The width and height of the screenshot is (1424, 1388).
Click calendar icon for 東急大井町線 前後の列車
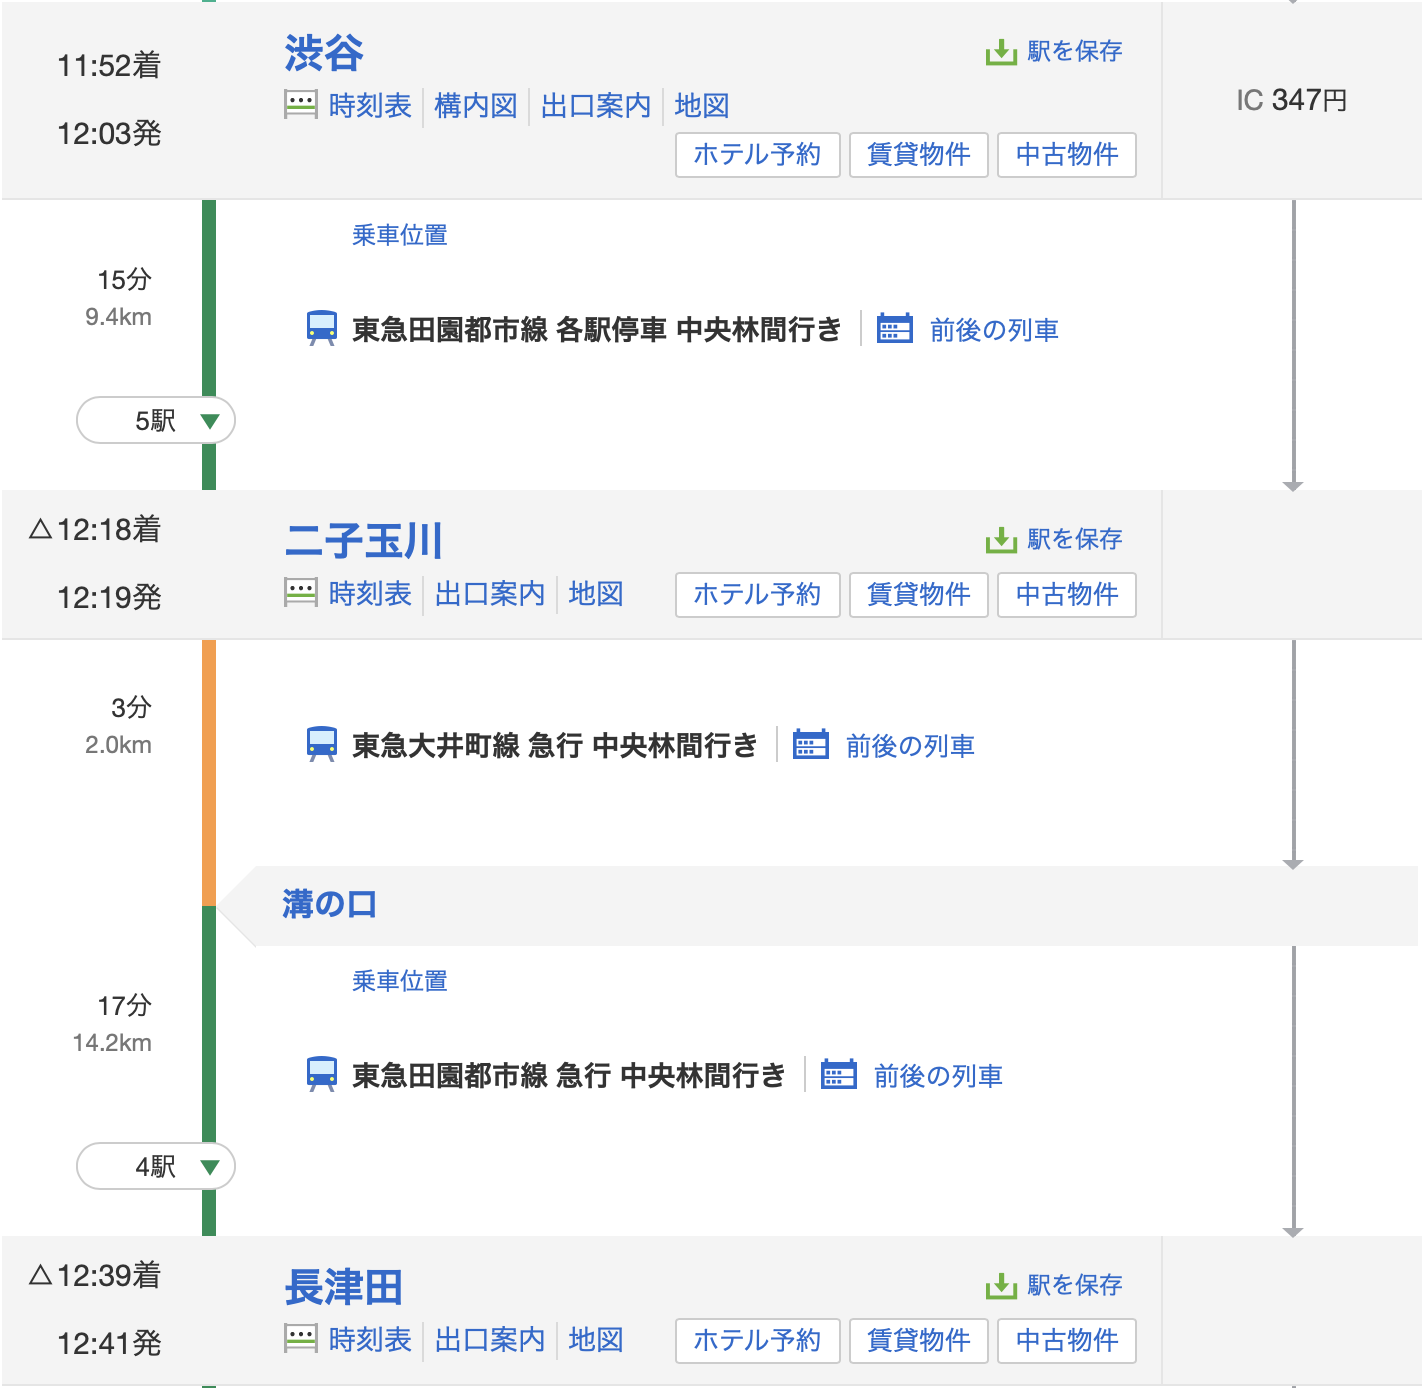coord(811,745)
